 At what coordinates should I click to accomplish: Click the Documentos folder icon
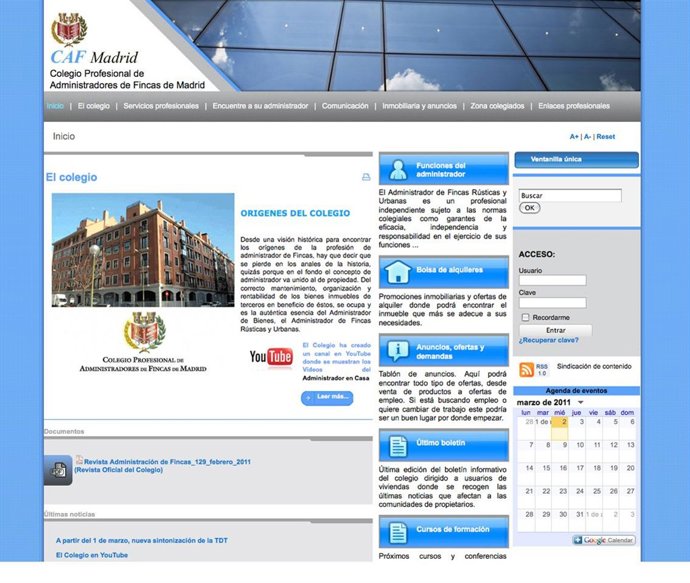click(58, 470)
